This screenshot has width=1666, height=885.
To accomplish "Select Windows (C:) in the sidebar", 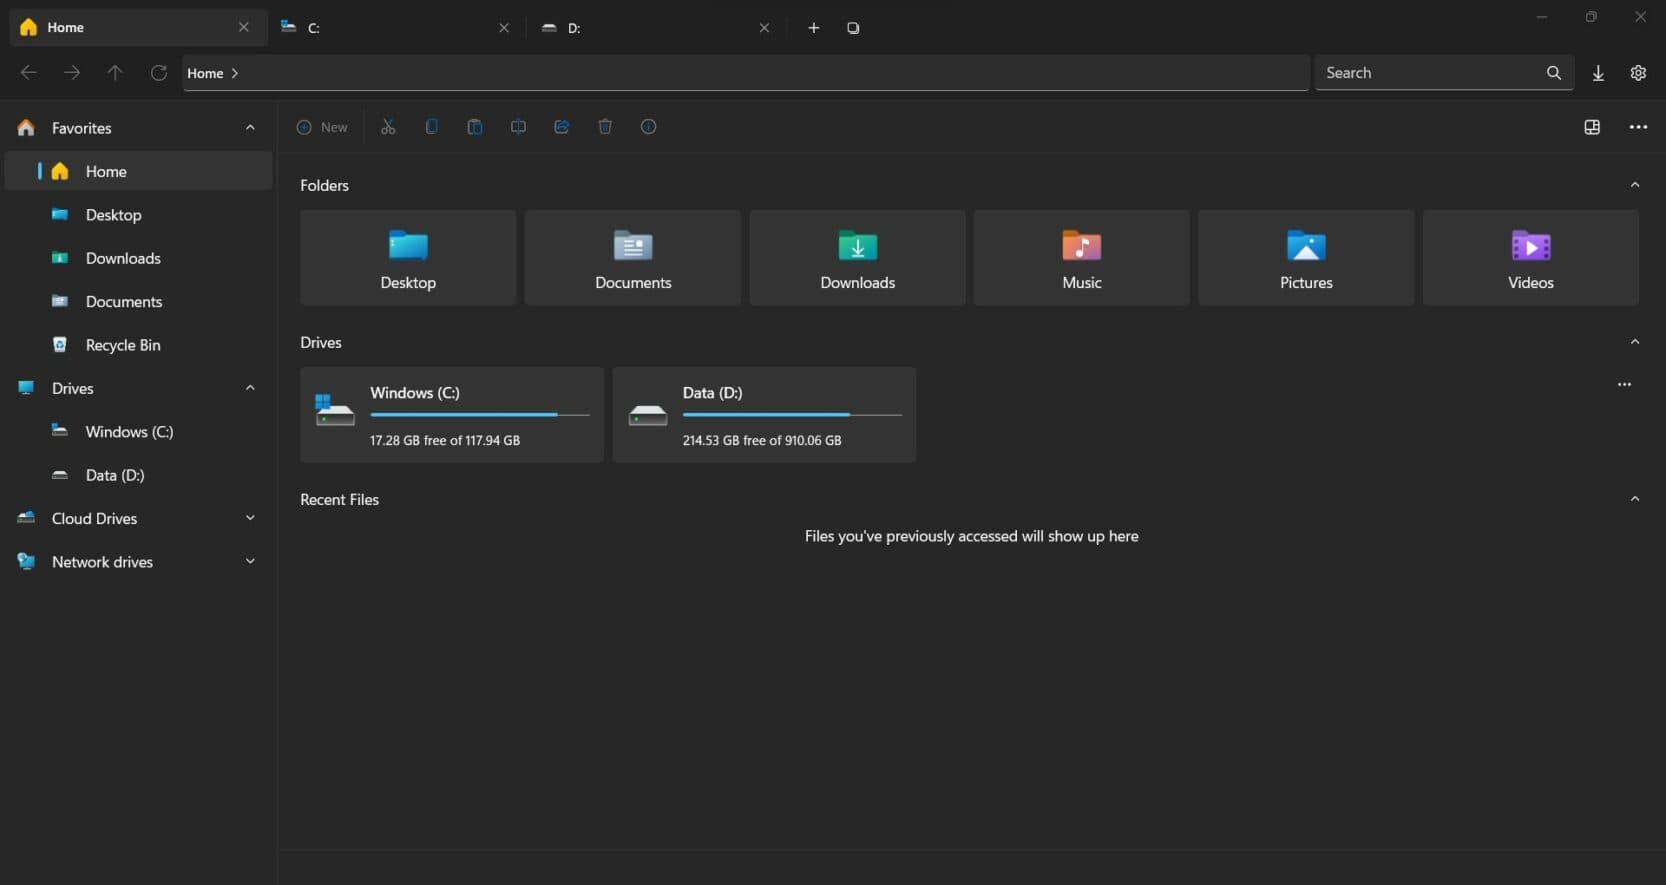I will [139, 432].
